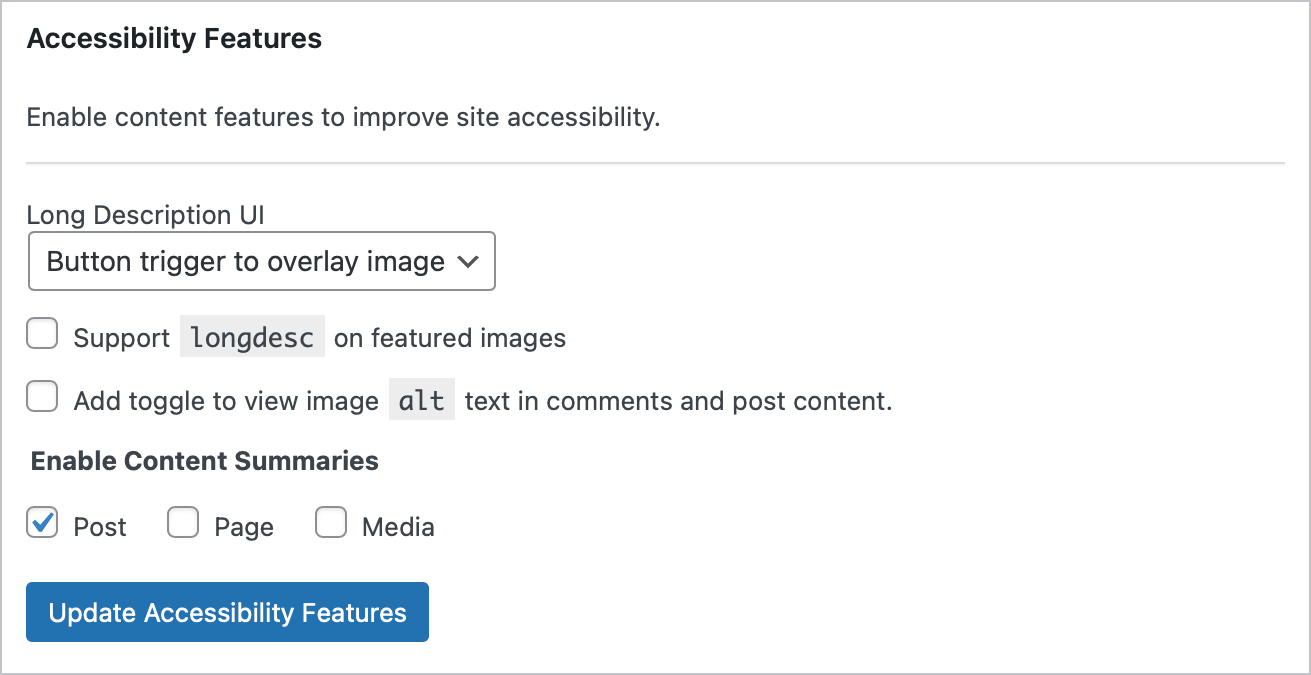Viewport: 1311px width, 675px height.
Task: Click the longdesc code label
Action: pos(252,336)
